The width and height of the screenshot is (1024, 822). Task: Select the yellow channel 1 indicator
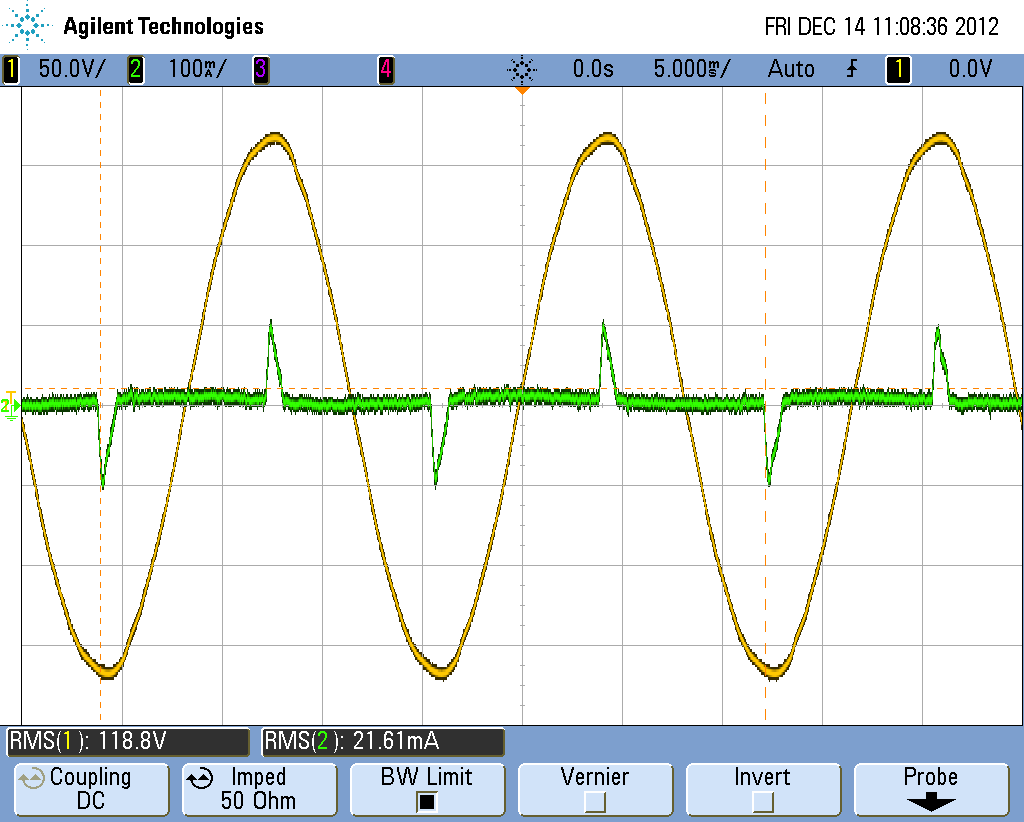pyautogui.click(x=11, y=69)
